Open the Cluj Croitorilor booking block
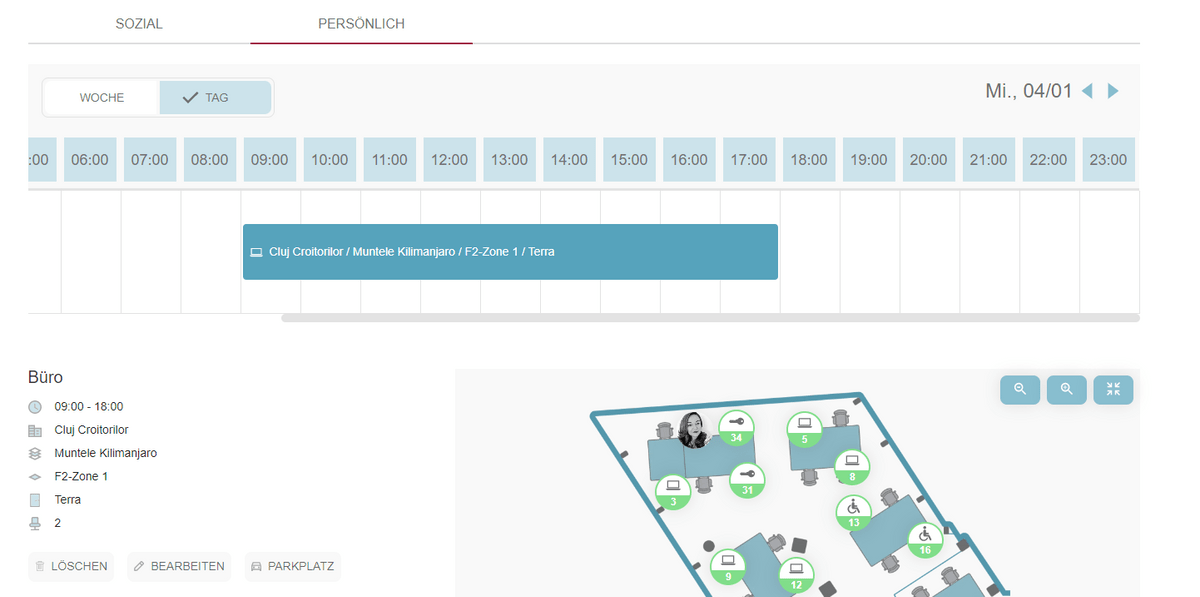The width and height of the screenshot is (1200, 597). pyautogui.click(x=510, y=252)
